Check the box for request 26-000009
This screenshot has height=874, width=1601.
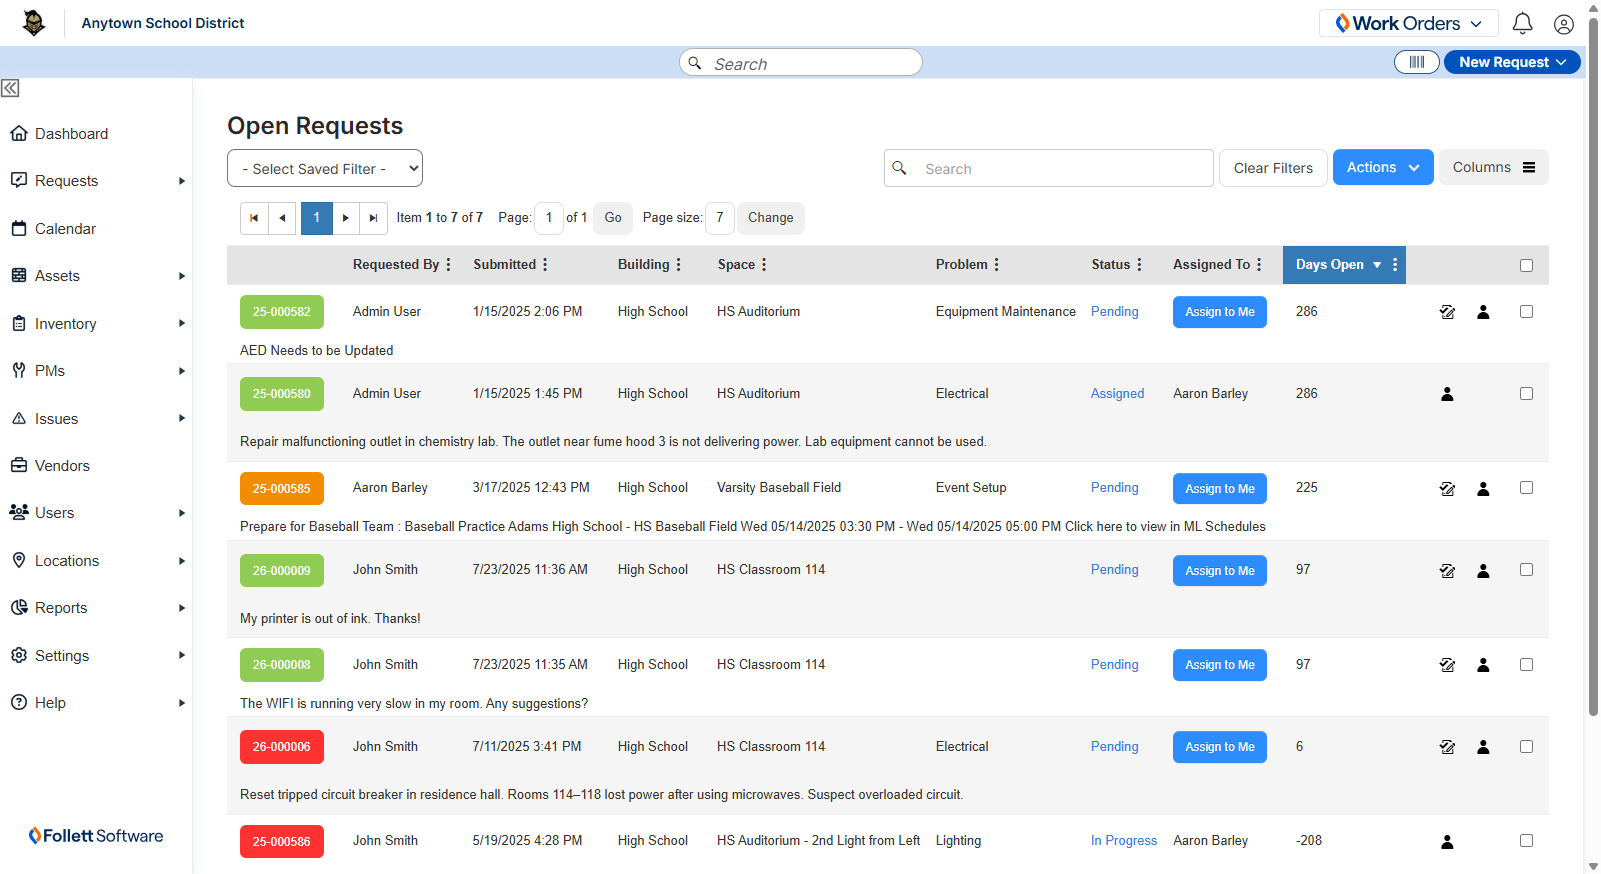tap(1526, 569)
